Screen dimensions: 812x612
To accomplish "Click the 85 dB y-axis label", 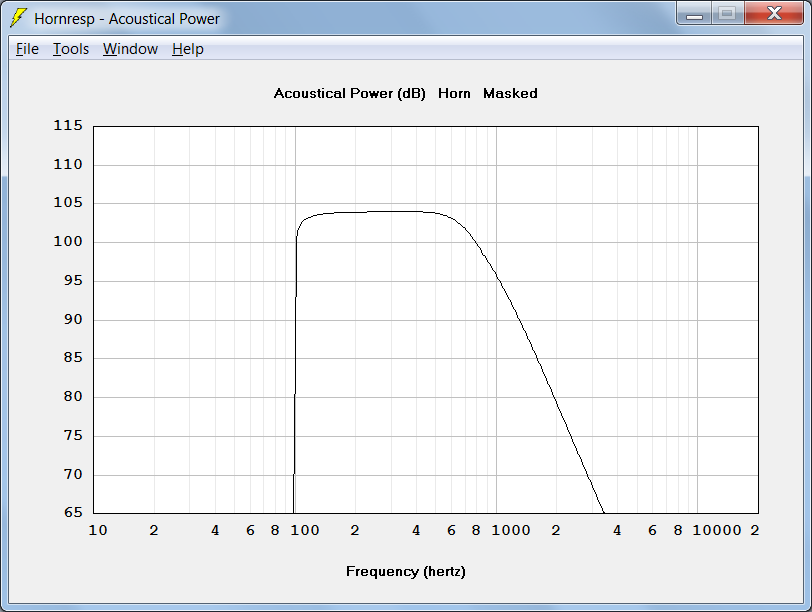I will (73, 358).
